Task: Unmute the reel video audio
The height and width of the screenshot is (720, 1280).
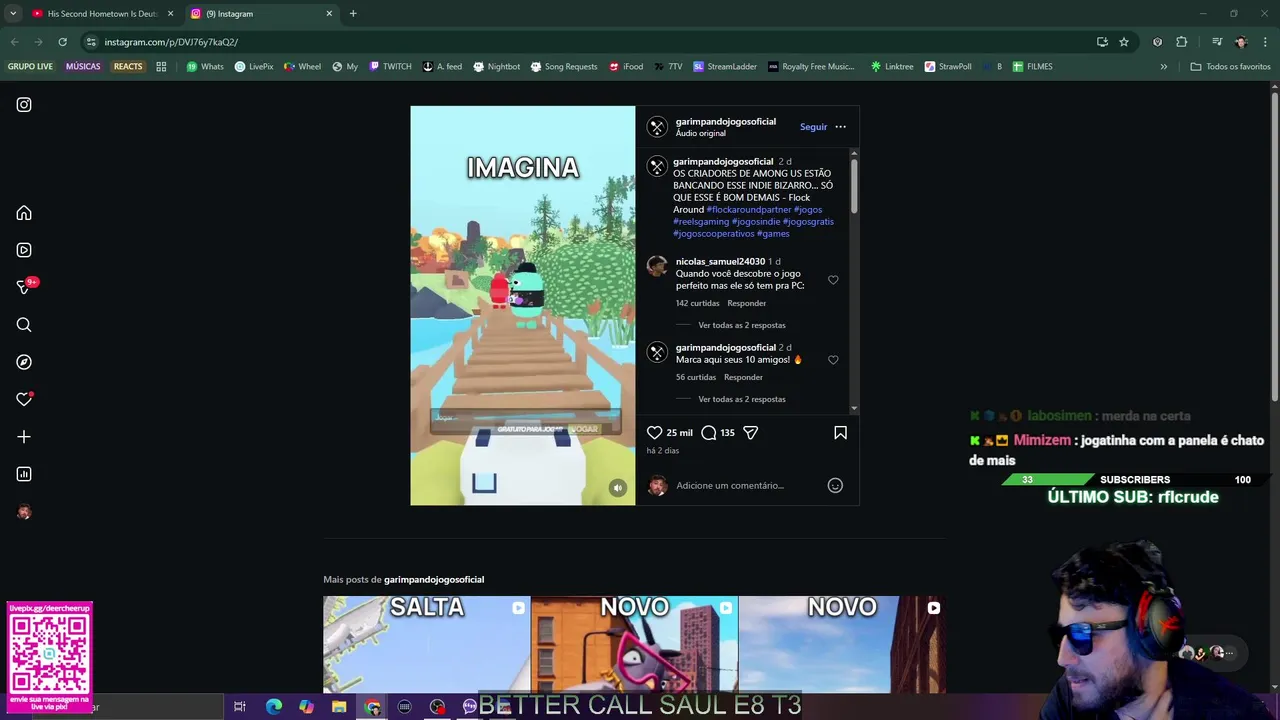Action: click(x=618, y=488)
